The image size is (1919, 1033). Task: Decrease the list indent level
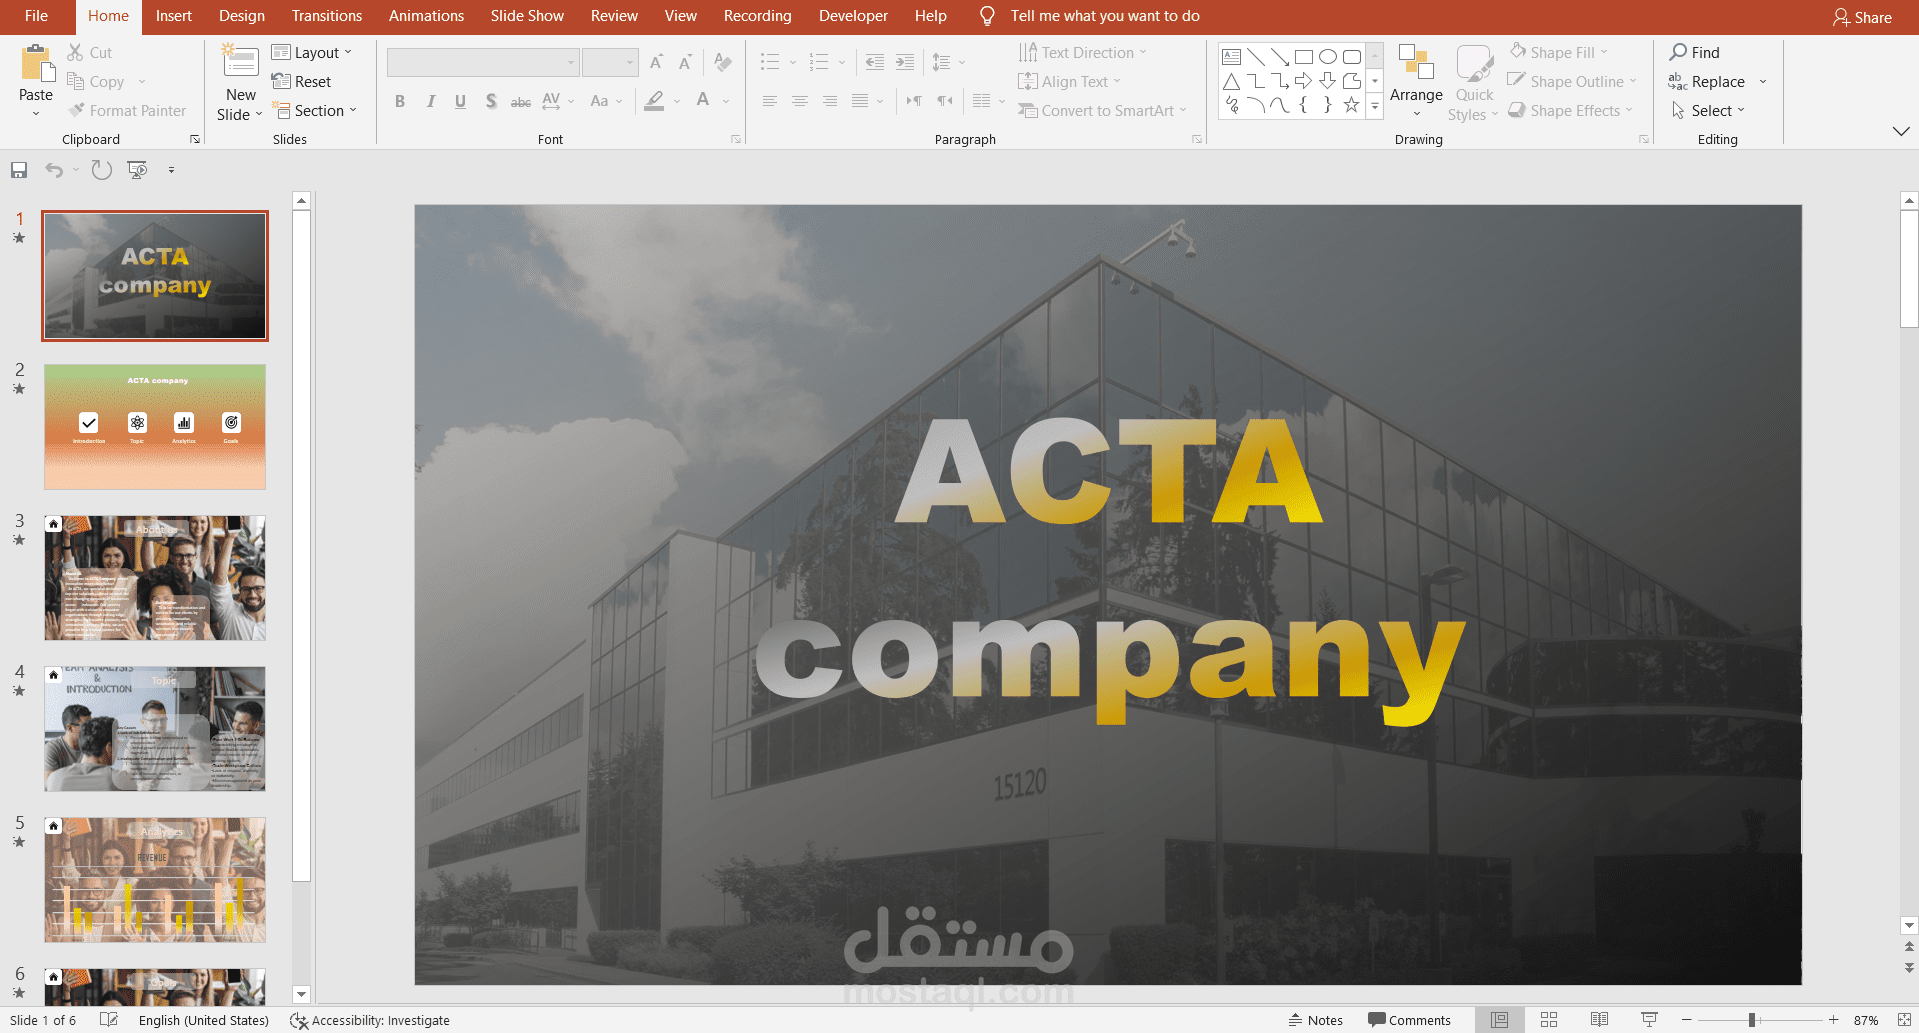click(875, 62)
